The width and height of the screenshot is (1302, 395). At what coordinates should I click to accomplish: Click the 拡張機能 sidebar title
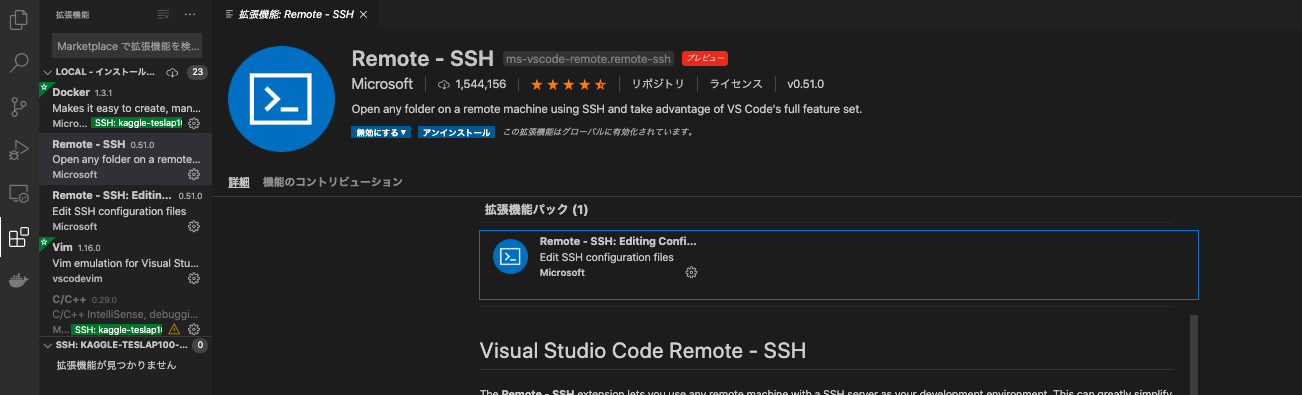pos(73,15)
